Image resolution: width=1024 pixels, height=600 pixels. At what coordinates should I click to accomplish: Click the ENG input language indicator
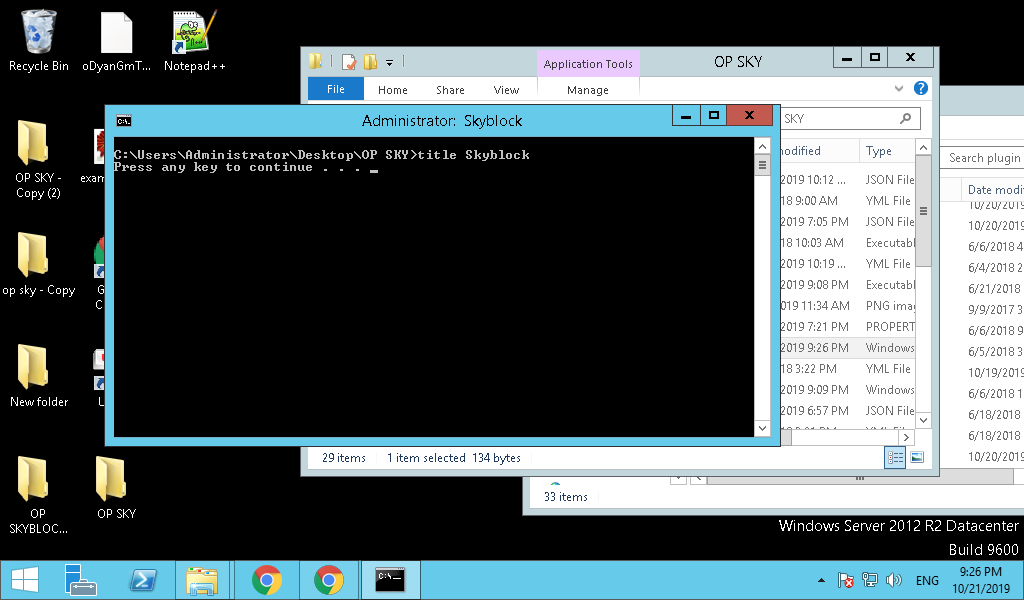coord(927,580)
